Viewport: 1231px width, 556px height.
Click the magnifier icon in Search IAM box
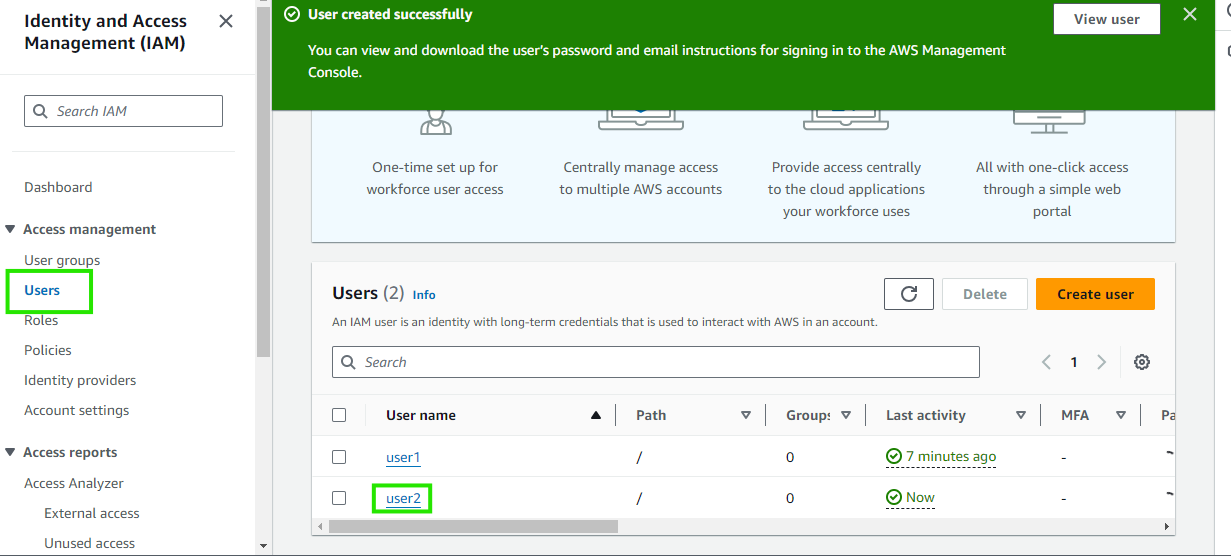tap(41, 111)
